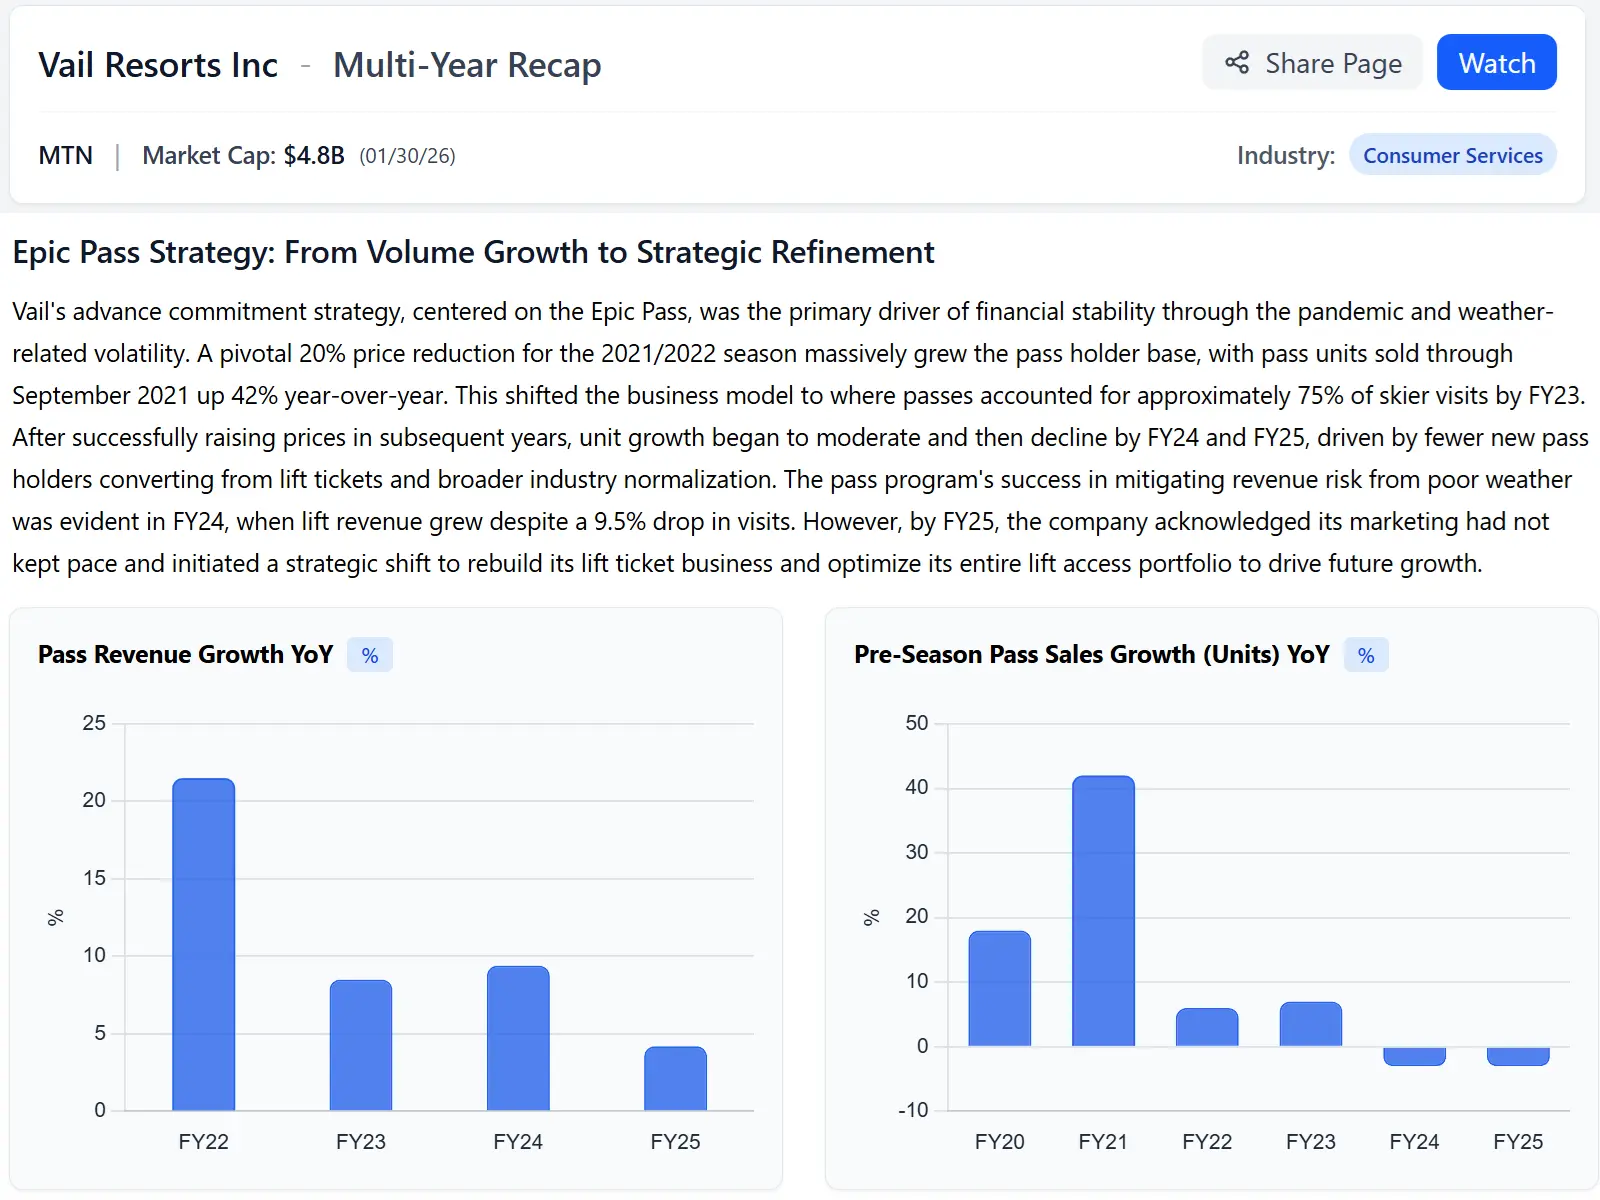This screenshot has height=1200, width=1600.
Task: Open the Consumer Services category page
Action: (x=1452, y=155)
